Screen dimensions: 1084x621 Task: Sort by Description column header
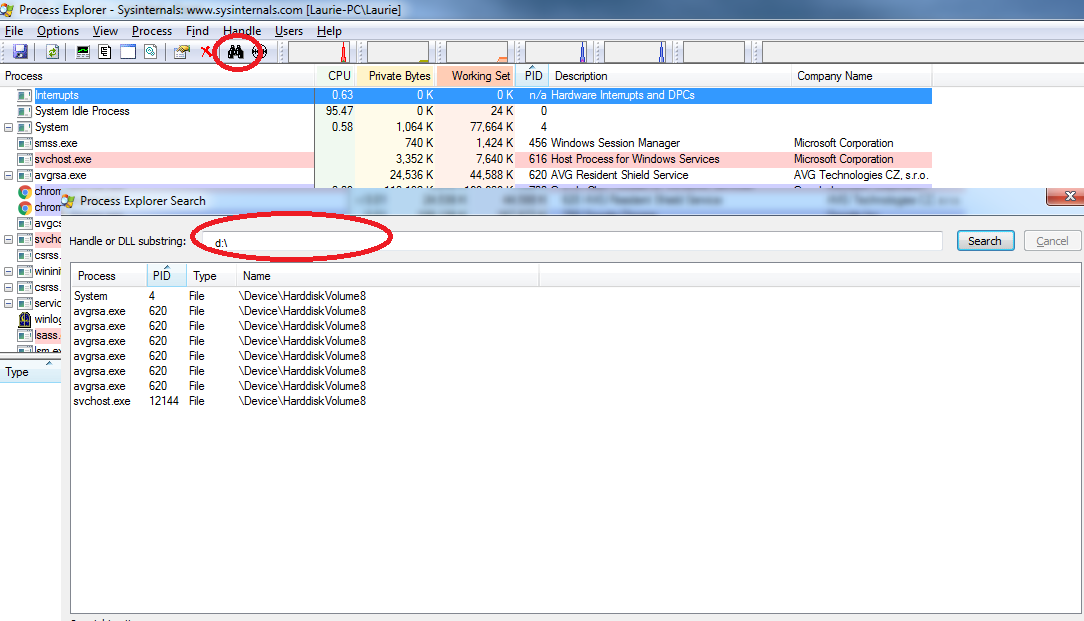(670, 76)
